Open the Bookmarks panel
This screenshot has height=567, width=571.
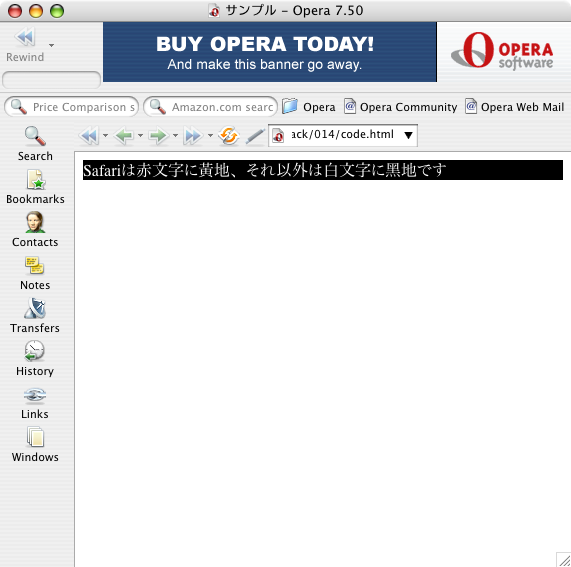coord(35,187)
